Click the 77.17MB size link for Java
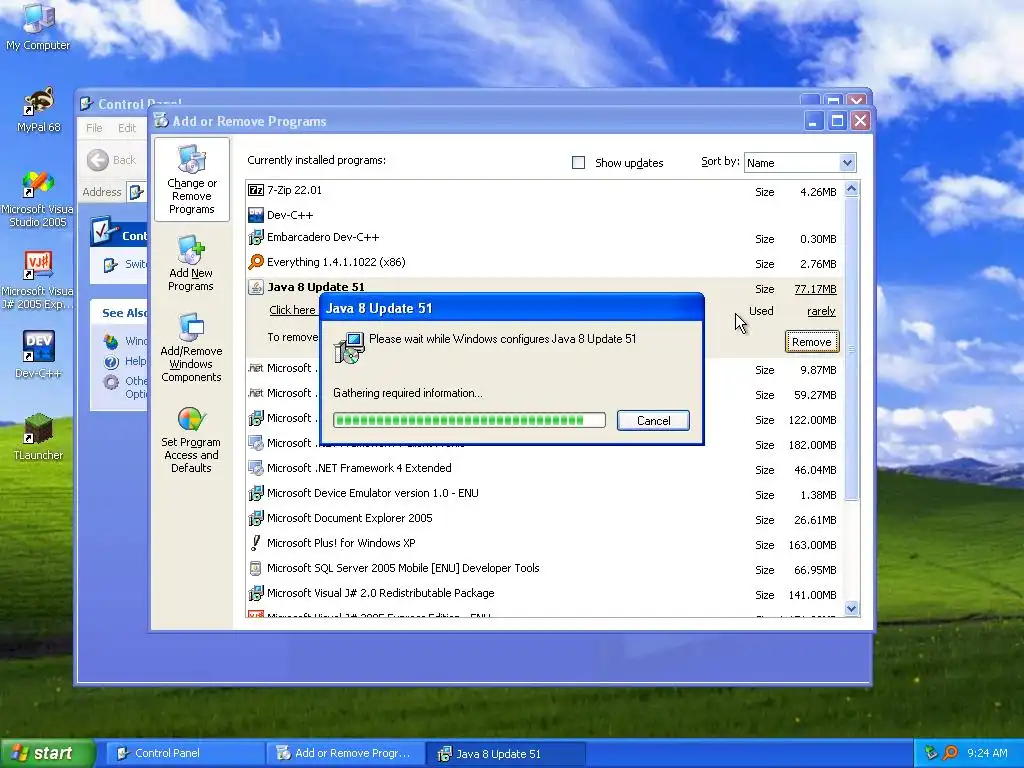The height and width of the screenshot is (768, 1024). [815, 289]
